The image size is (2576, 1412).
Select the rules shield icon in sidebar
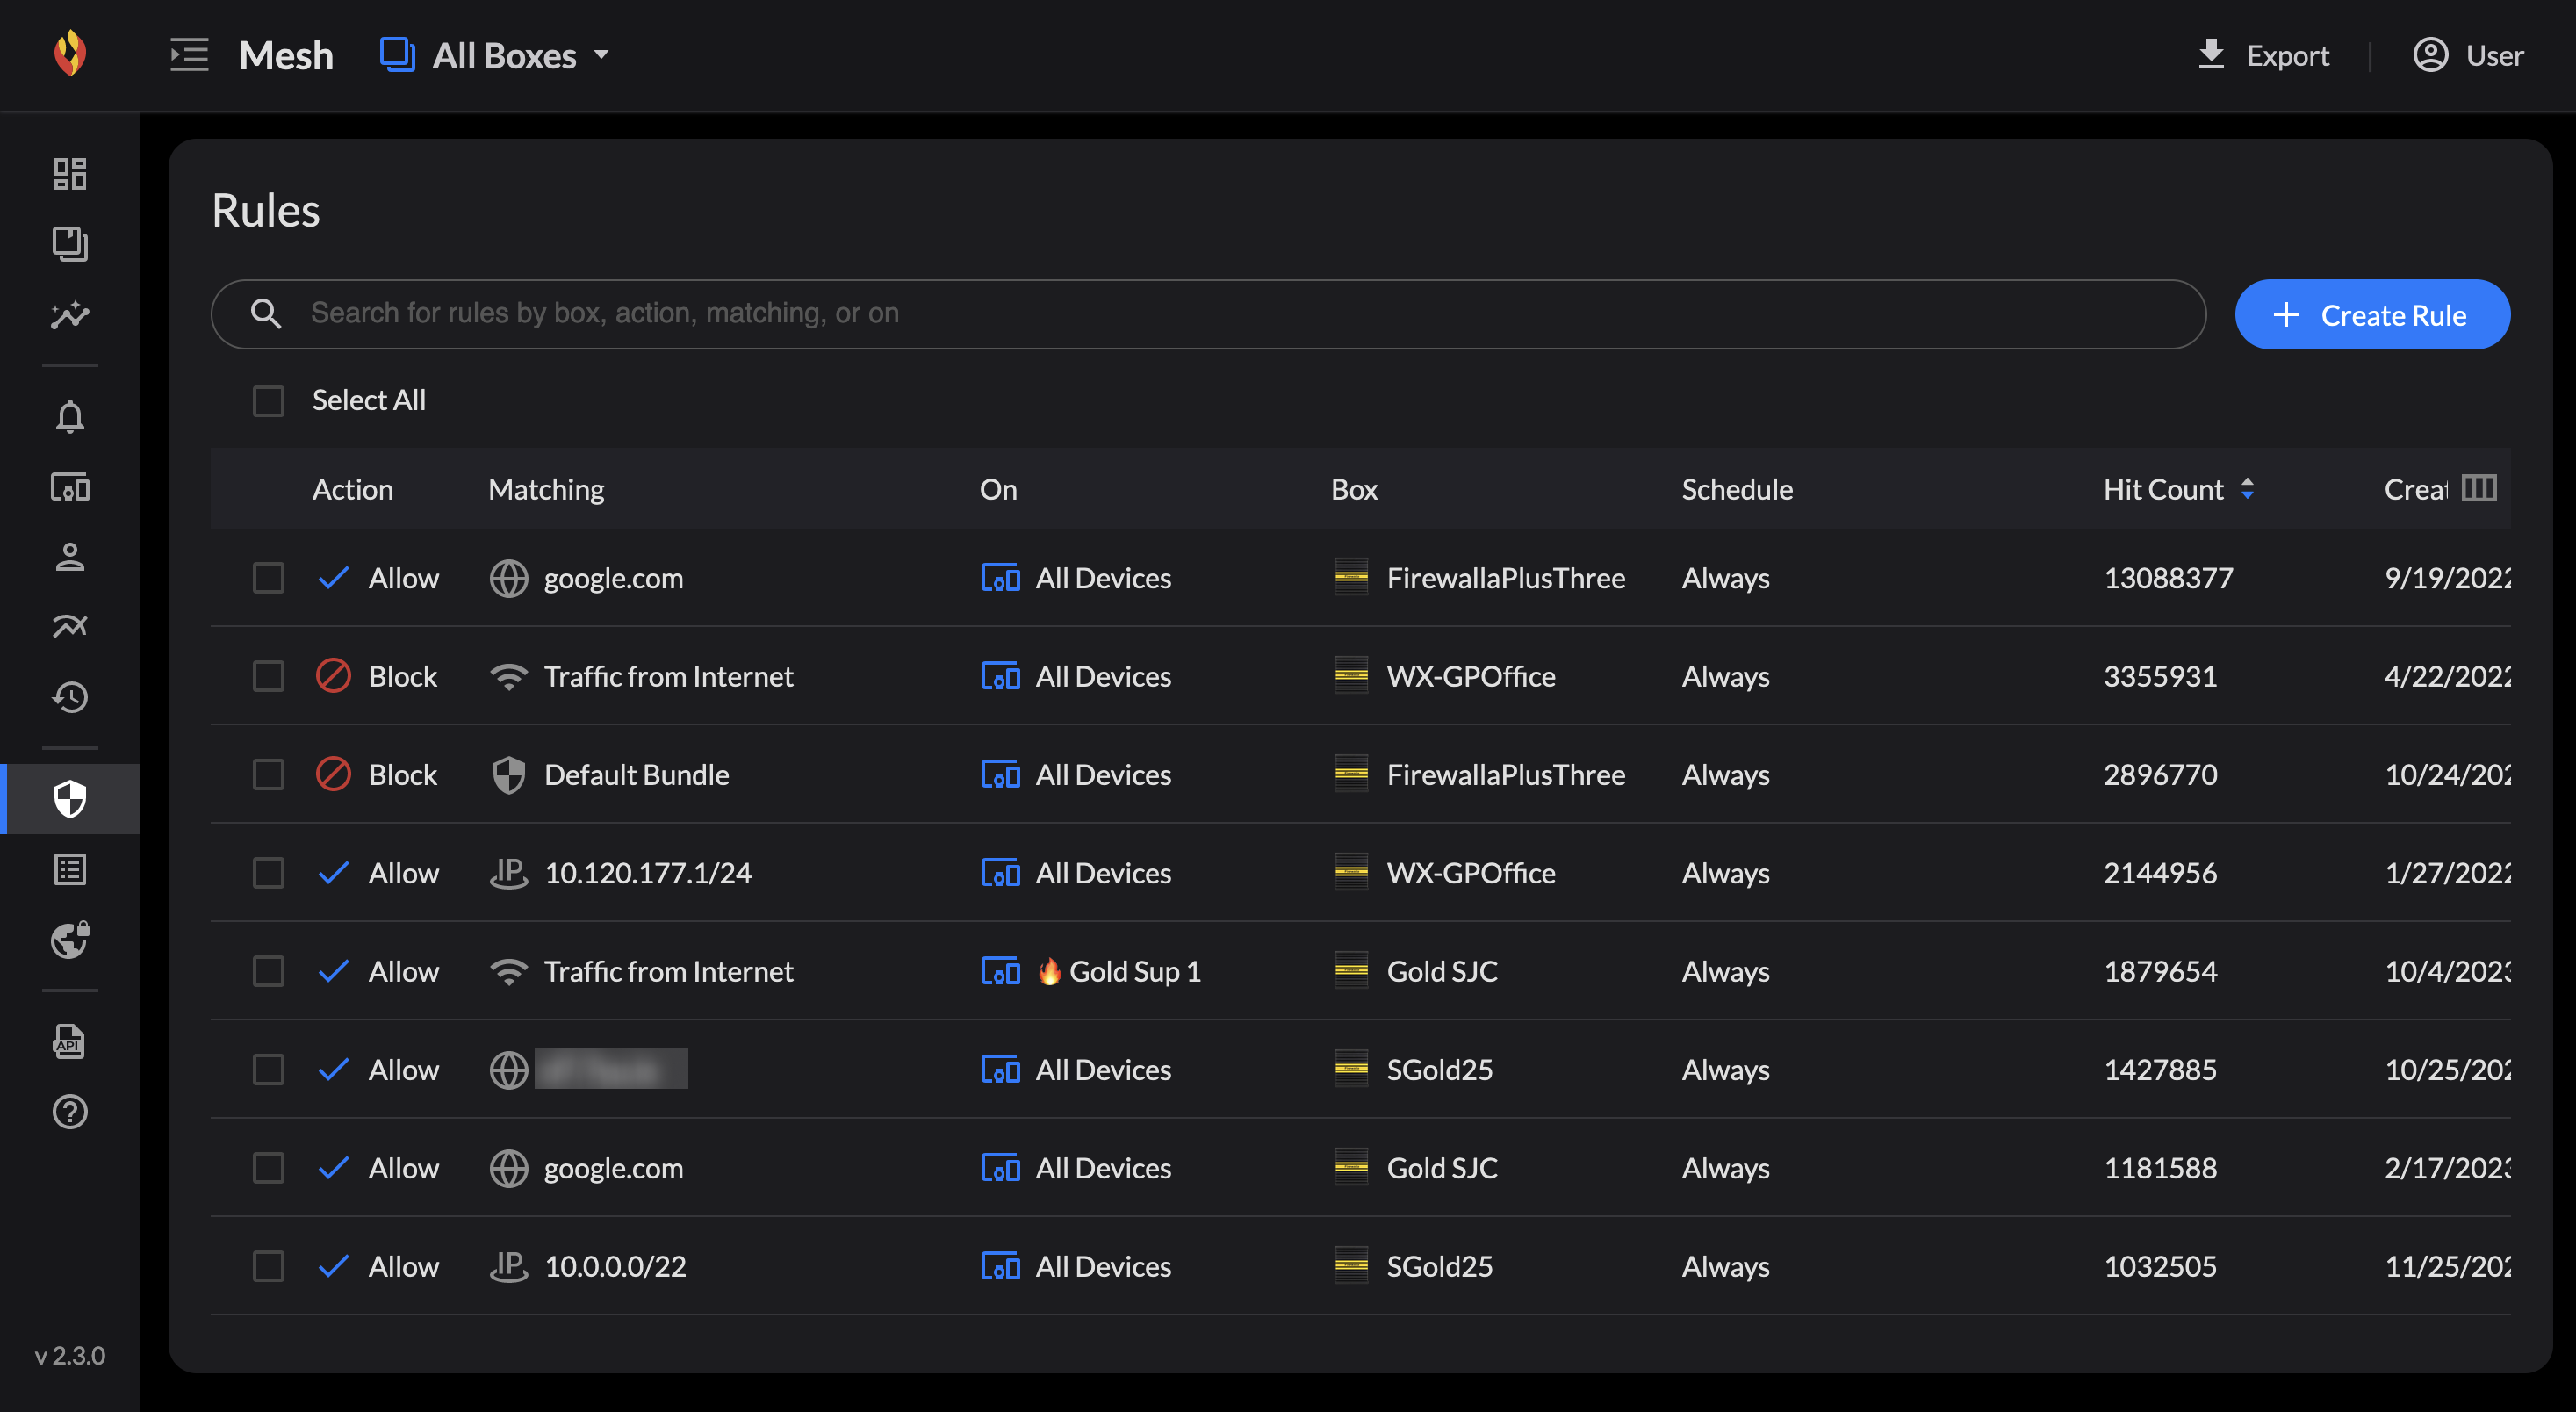tap(70, 799)
